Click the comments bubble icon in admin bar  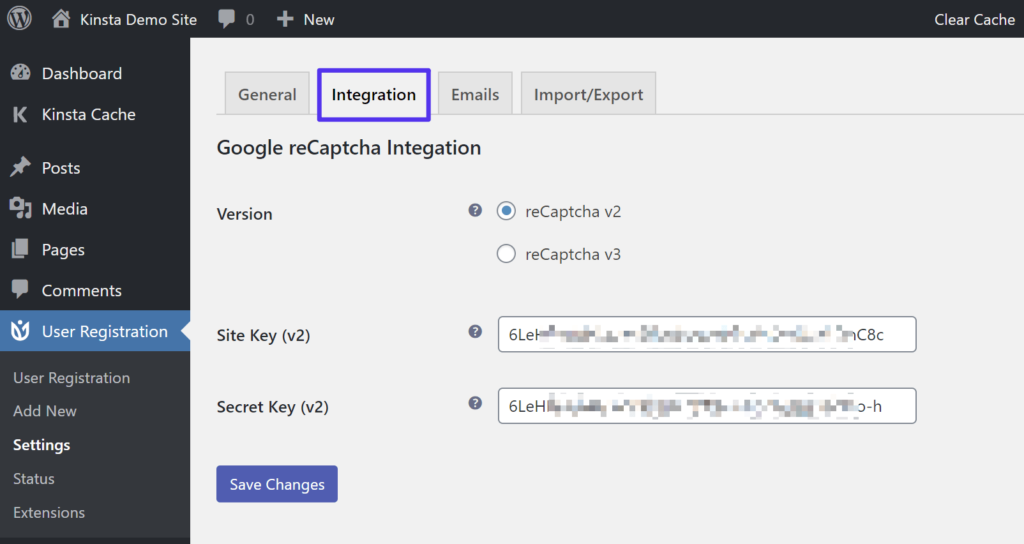(228, 19)
